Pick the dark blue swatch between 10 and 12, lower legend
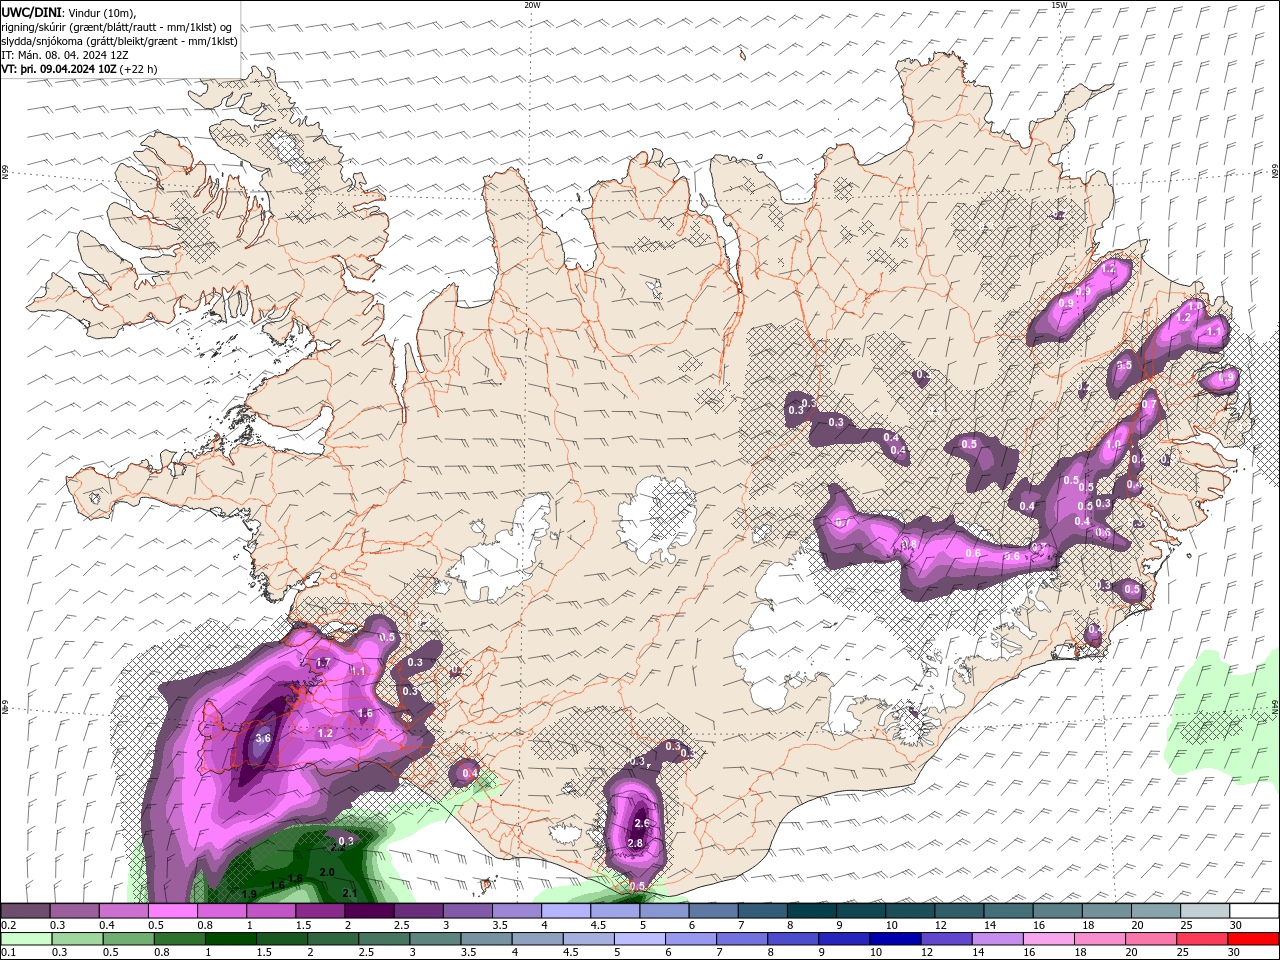This screenshot has width=1280, height=960. (x=894, y=939)
